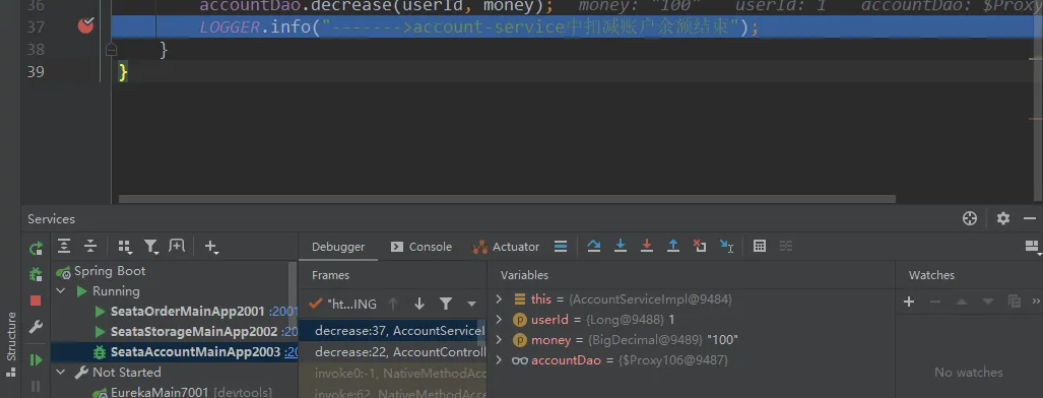This screenshot has width=1043, height=398.
Task: Hide the Services panel with the minus icon
Action: pyautogui.click(x=1030, y=218)
